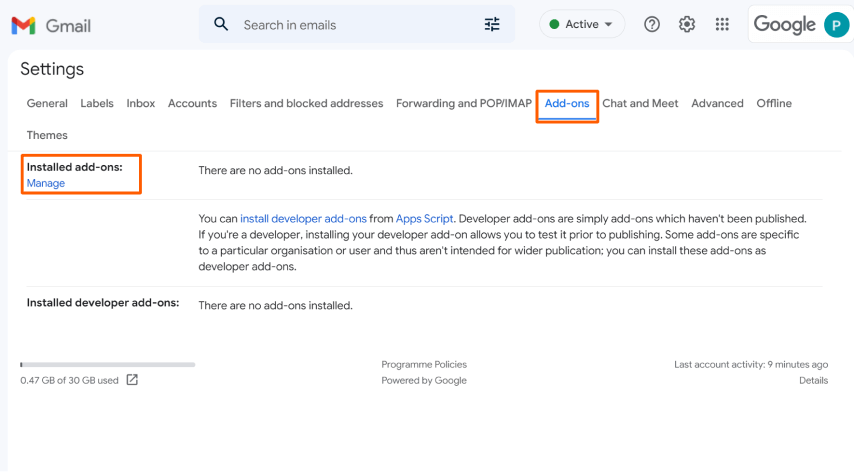Open the Google apps grid icon
The height and width of the screenshot is (472, 854).
722,24
